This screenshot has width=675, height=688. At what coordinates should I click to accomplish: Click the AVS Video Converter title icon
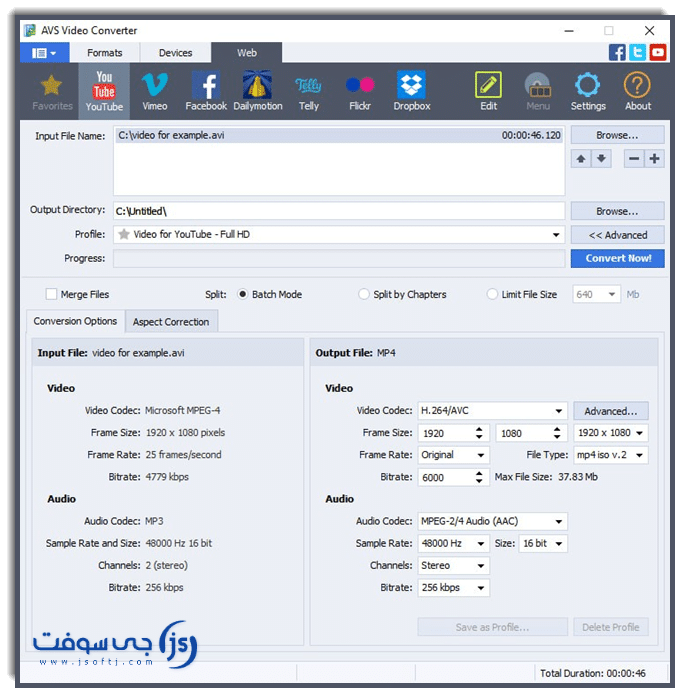[30, 30]
